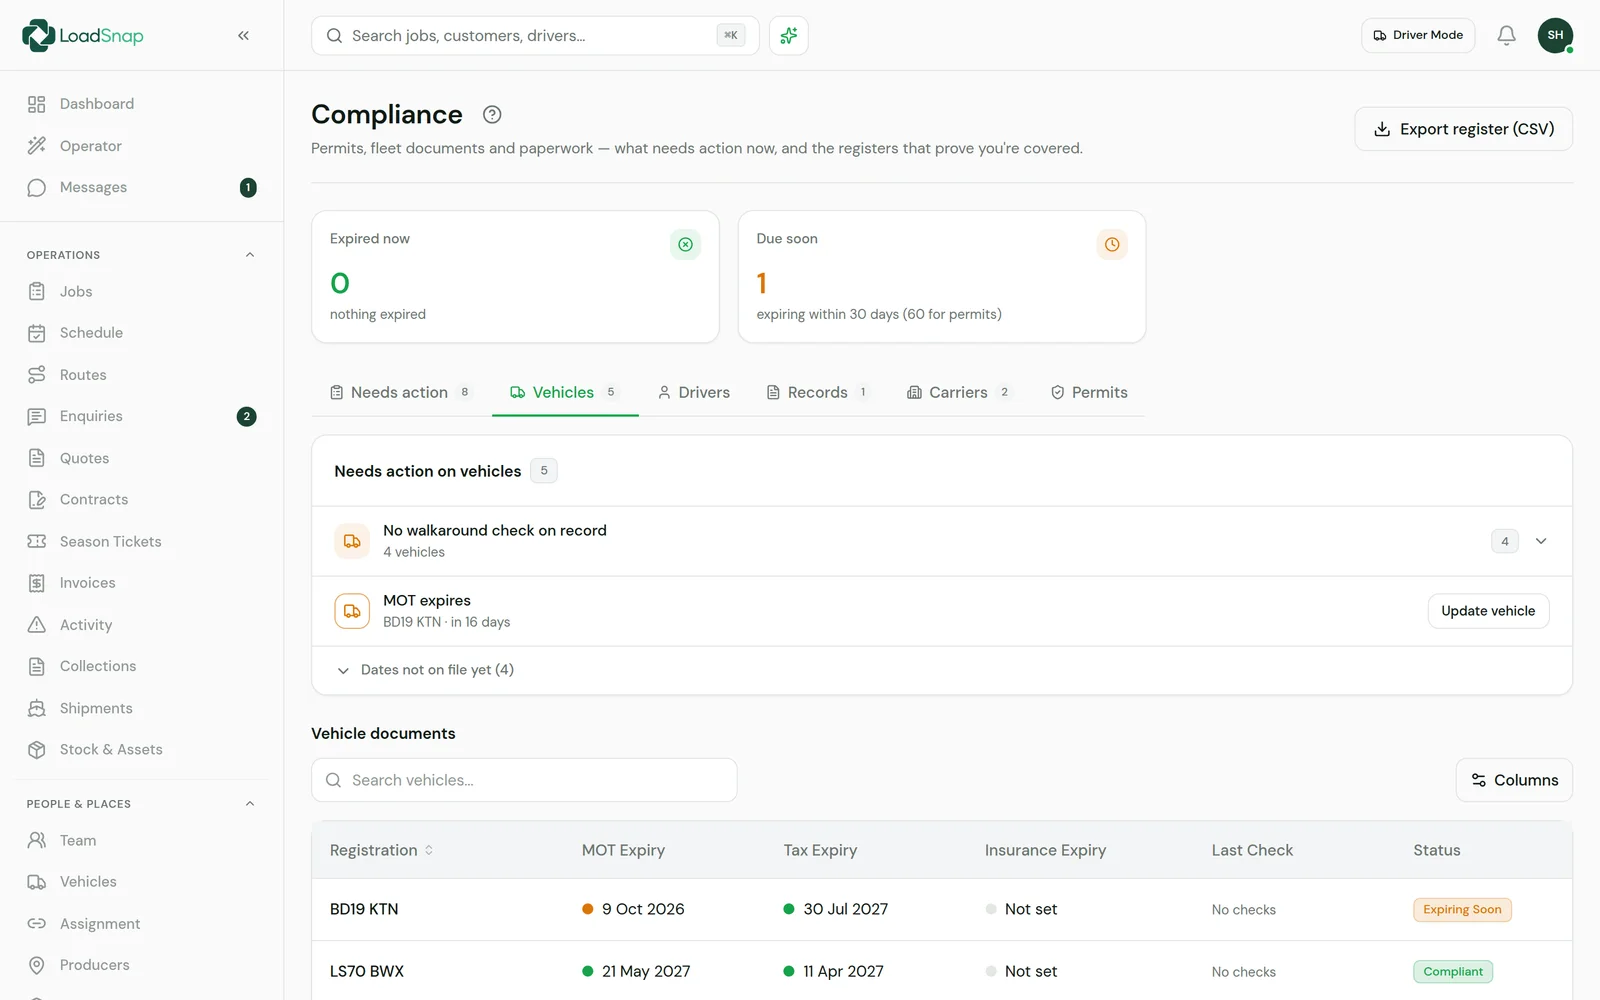The image size is (1600, 1000).
Task: Switch to Driver Mode
Action: tap(1418, 35)
